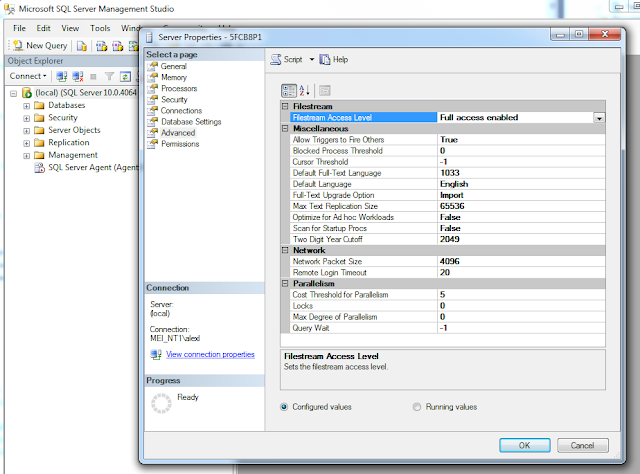Click the Property Pages icon in grid toolbar
Image resolution: width=640 pixels, height=474 pixels.
point(325,91)
